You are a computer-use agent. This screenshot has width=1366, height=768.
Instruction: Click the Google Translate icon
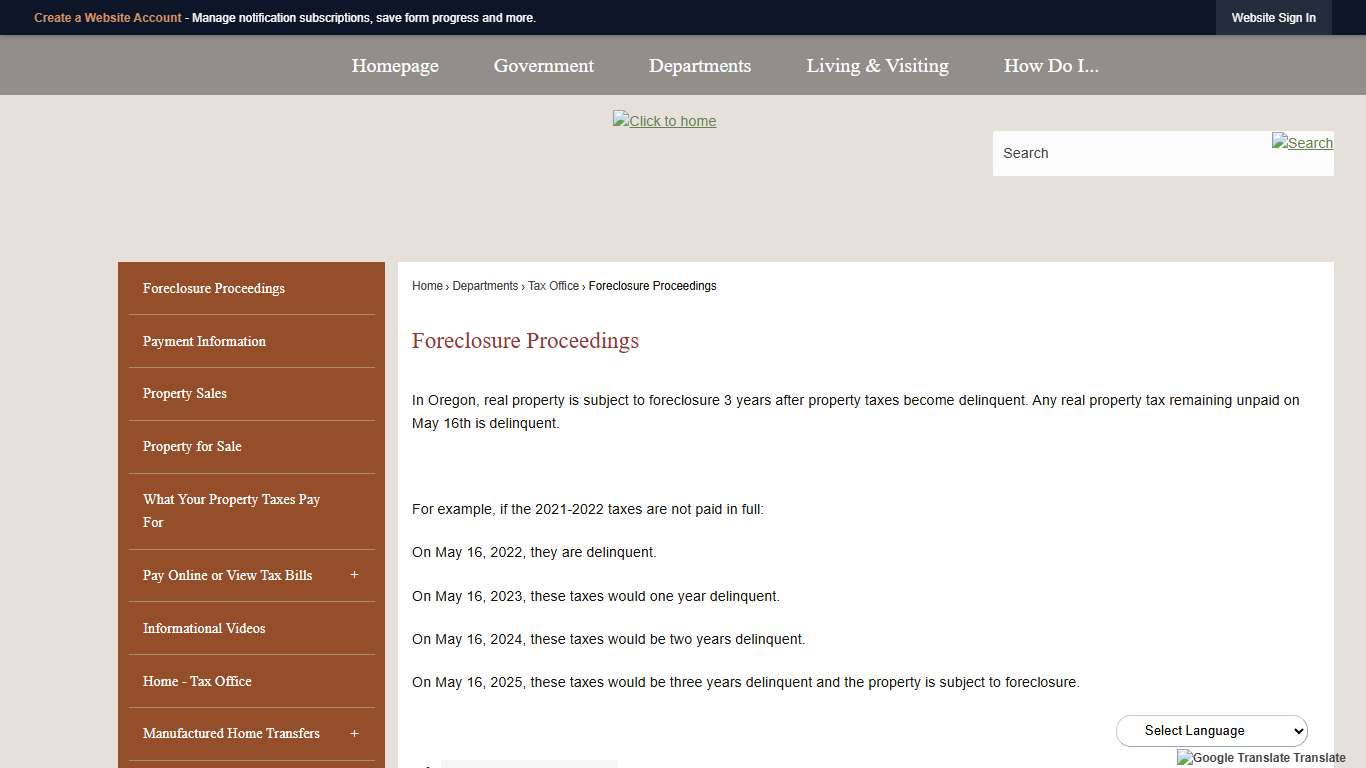point(1183,758)
